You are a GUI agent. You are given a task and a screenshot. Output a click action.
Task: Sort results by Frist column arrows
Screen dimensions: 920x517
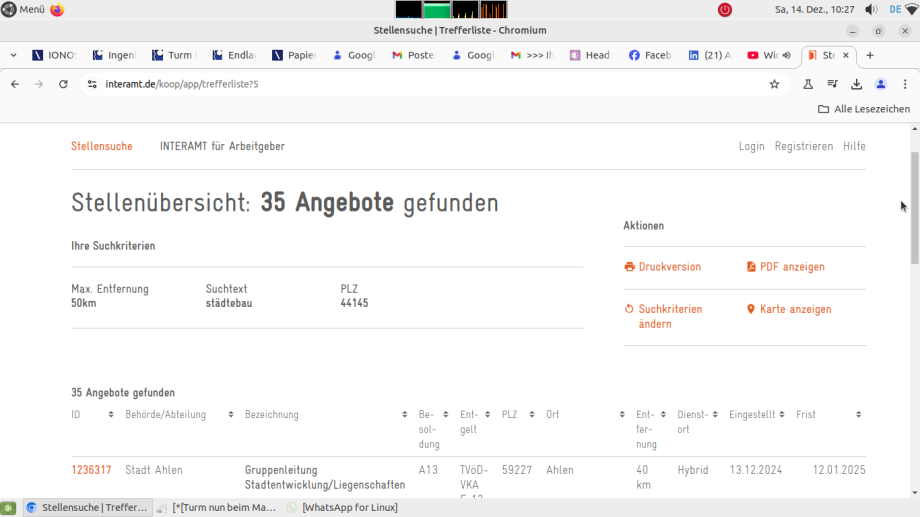click(858, 414)
